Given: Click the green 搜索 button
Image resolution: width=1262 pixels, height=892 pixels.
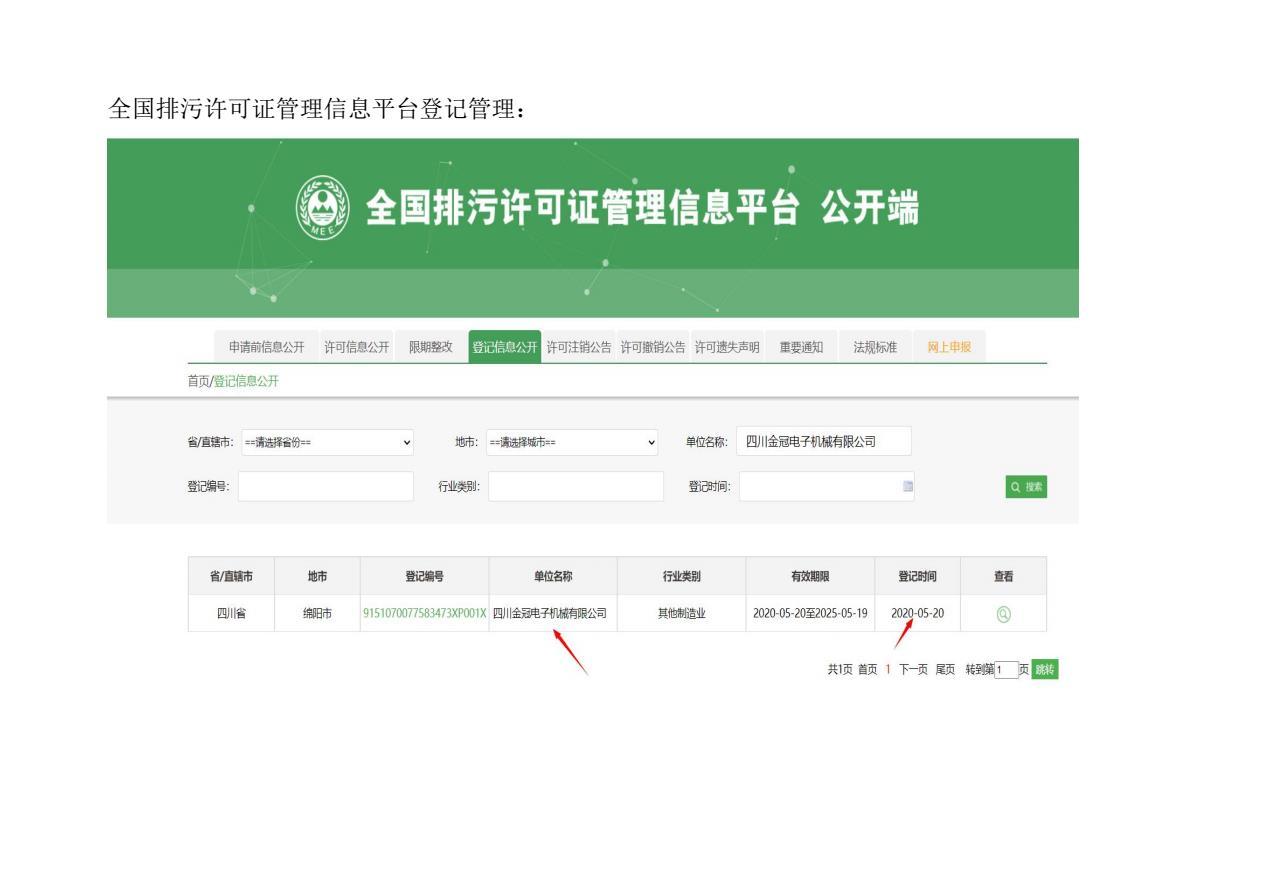Looking at the screenshot, I should (x=1027, y=486).
